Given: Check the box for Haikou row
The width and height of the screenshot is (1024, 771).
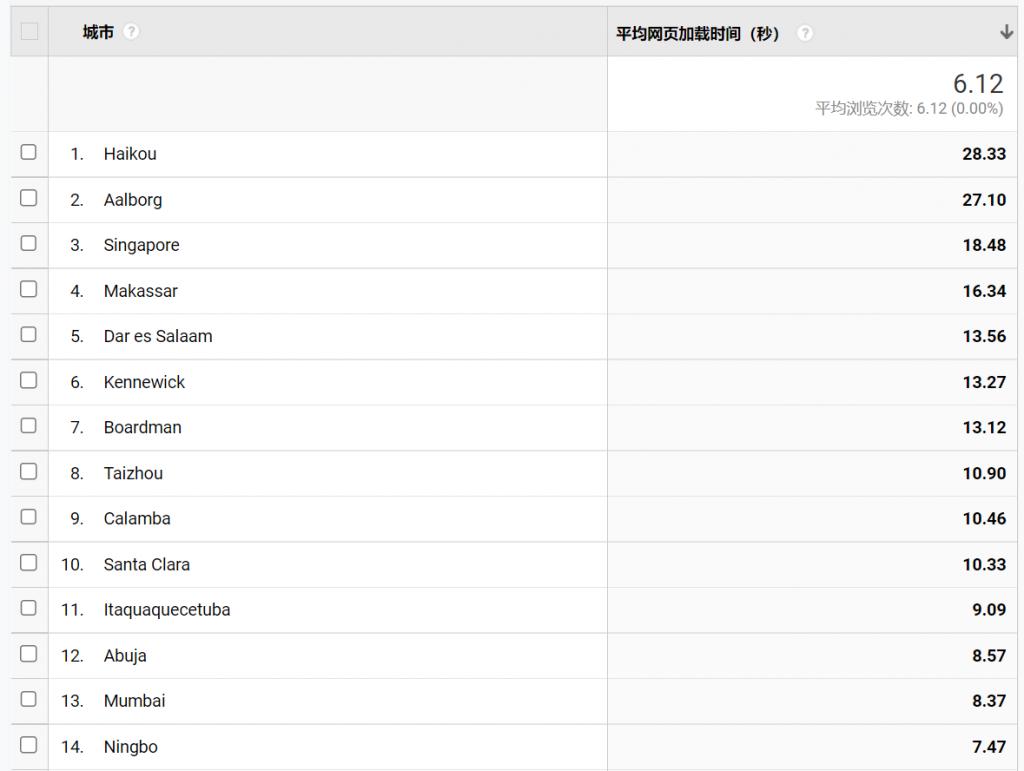Looking at the screenshot, I should coord(28,152).
